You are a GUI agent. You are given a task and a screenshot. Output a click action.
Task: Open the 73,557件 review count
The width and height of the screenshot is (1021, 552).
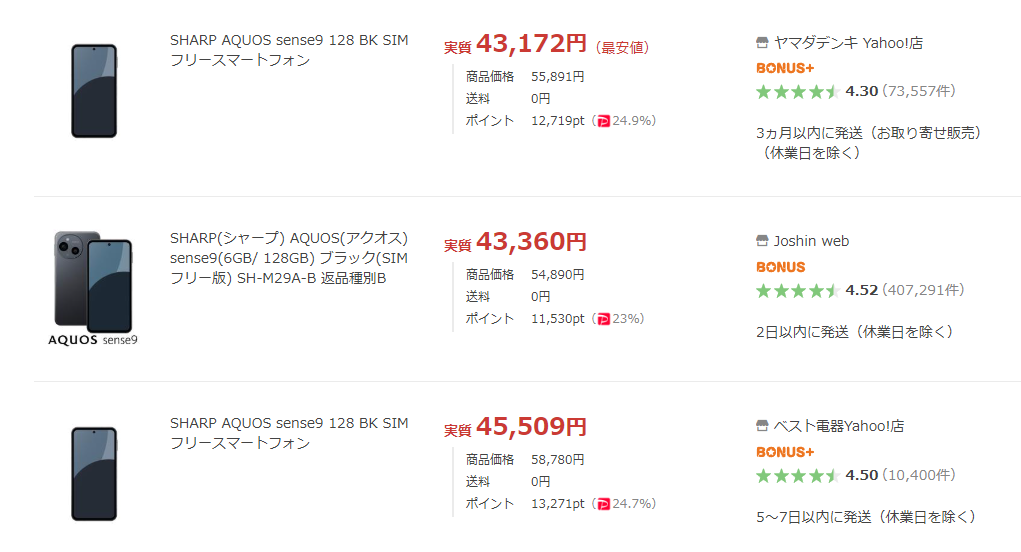[x=919, y=92]
